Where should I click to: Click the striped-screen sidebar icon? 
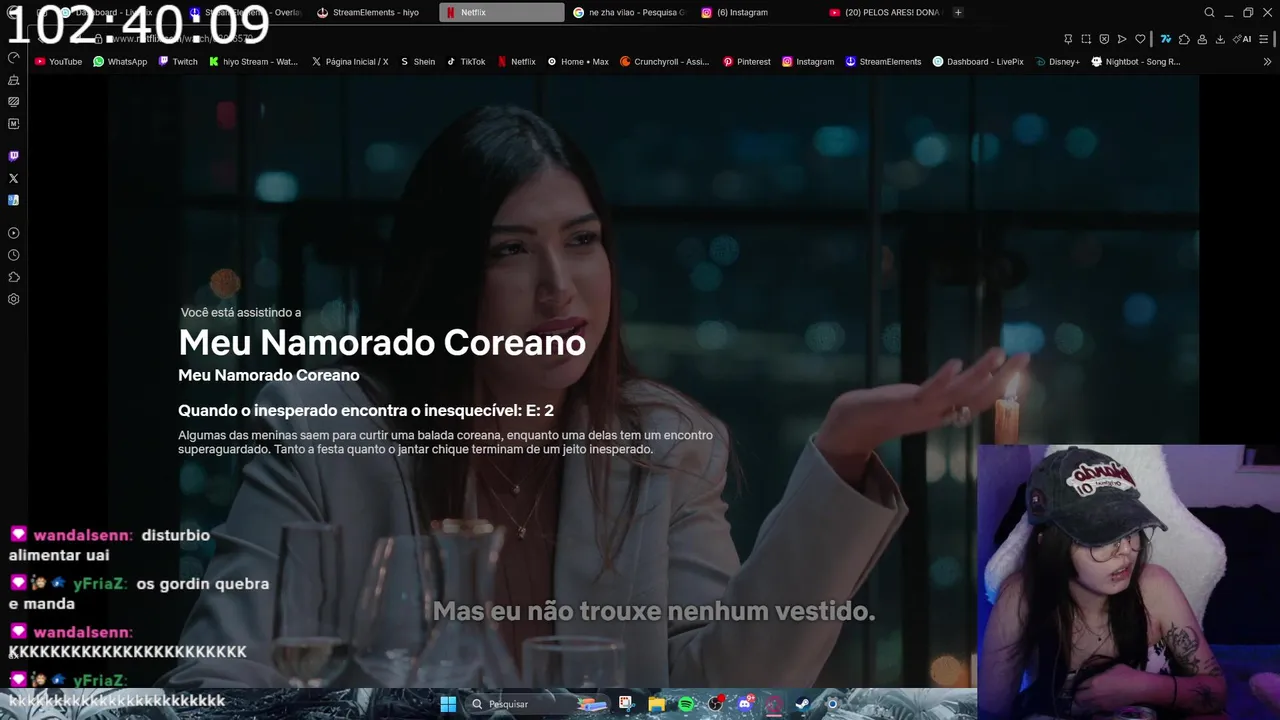[x=13, y=102]
